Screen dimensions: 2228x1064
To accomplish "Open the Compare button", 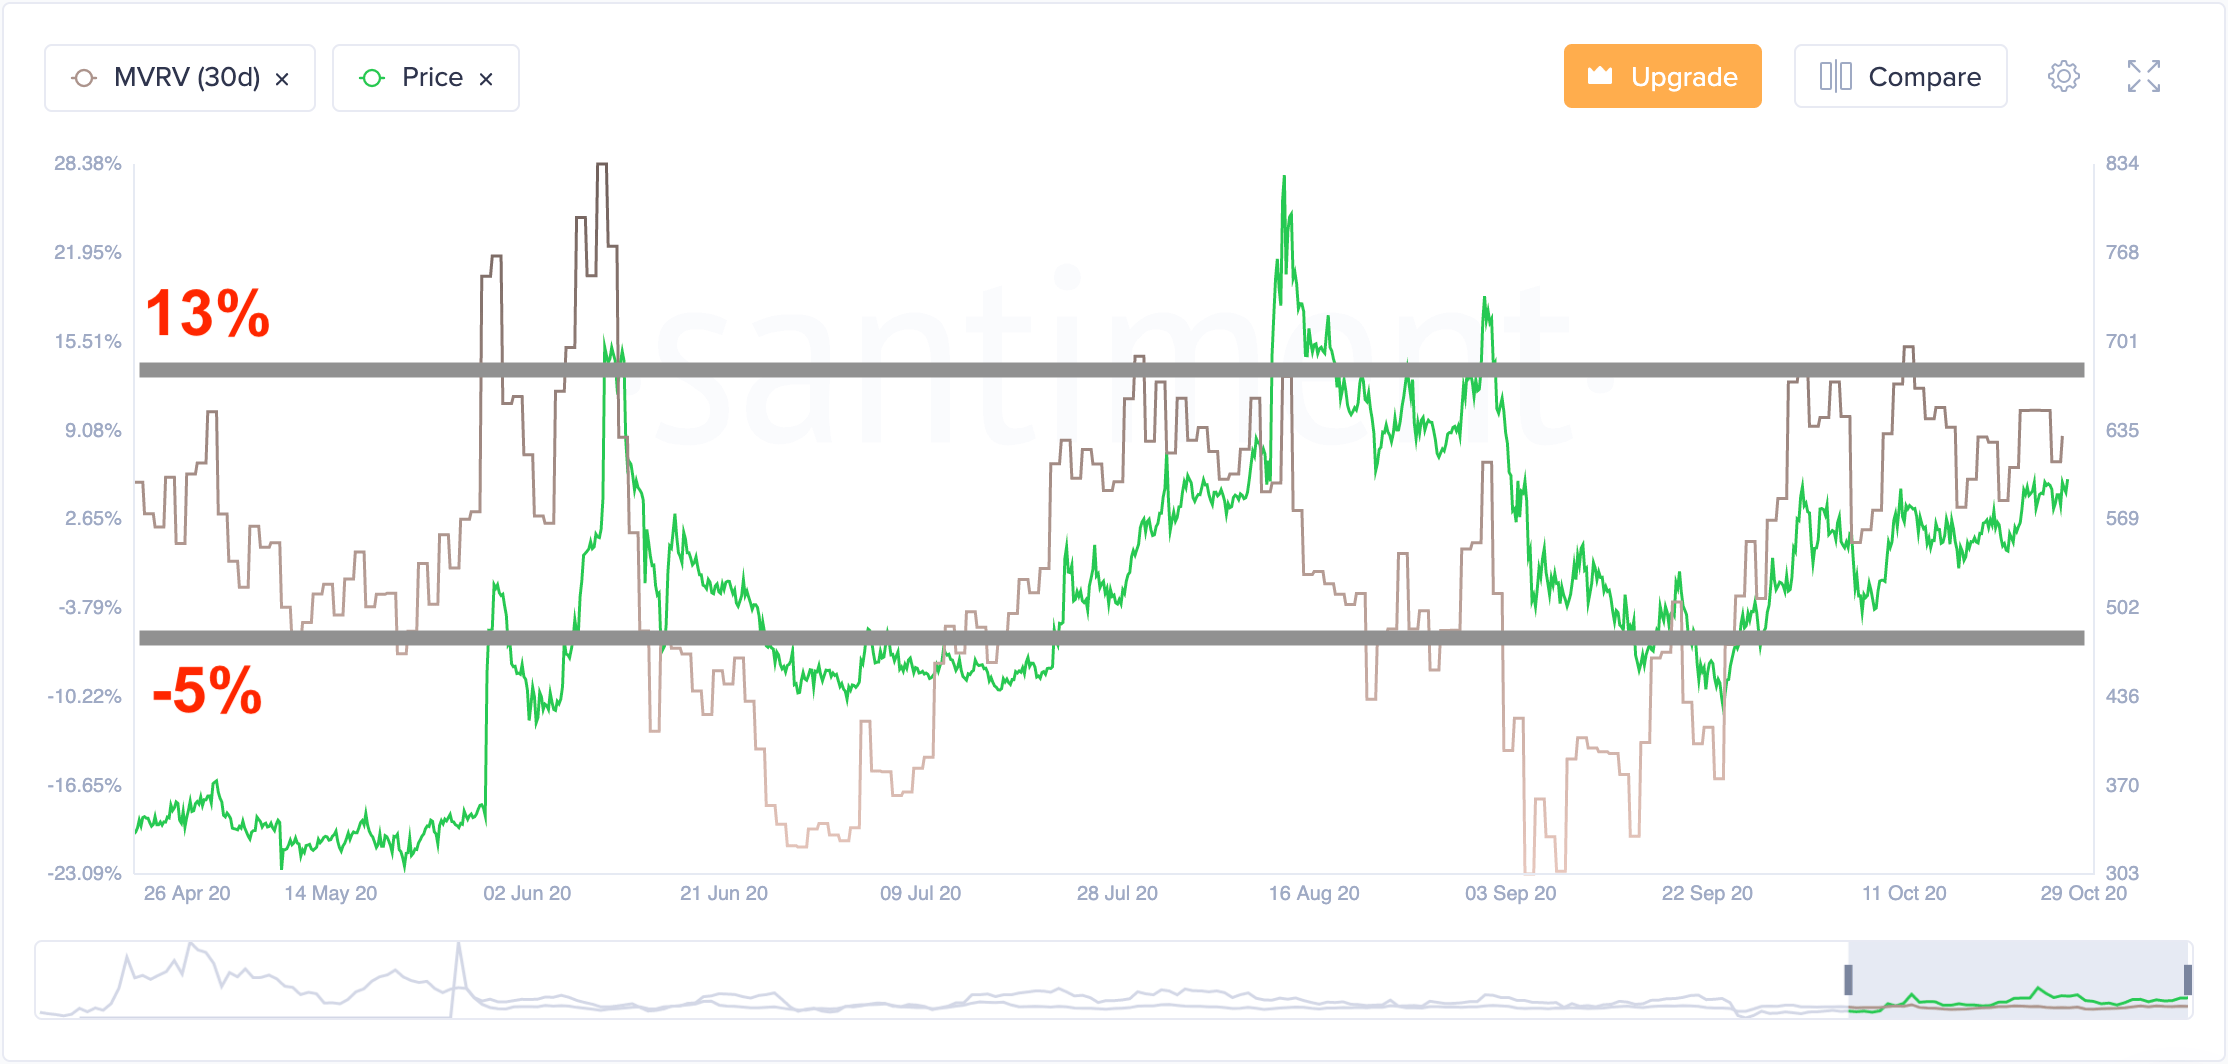I will (x=1900, y=76).
